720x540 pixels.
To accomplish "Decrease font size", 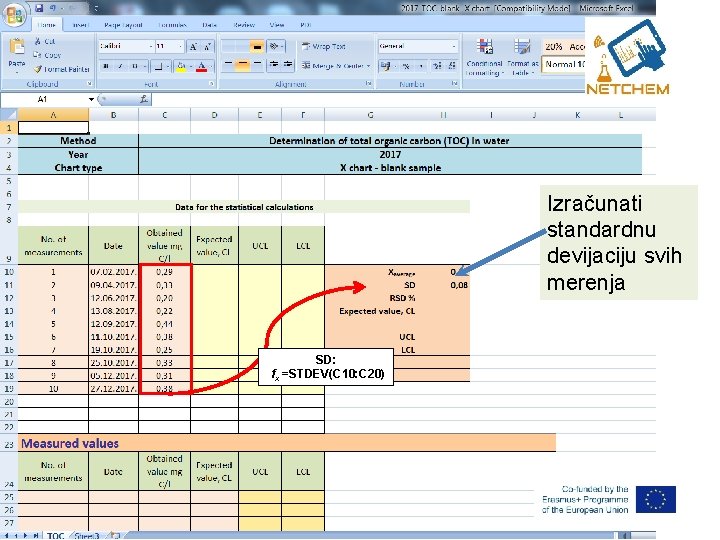I will (x=208, y=46).
